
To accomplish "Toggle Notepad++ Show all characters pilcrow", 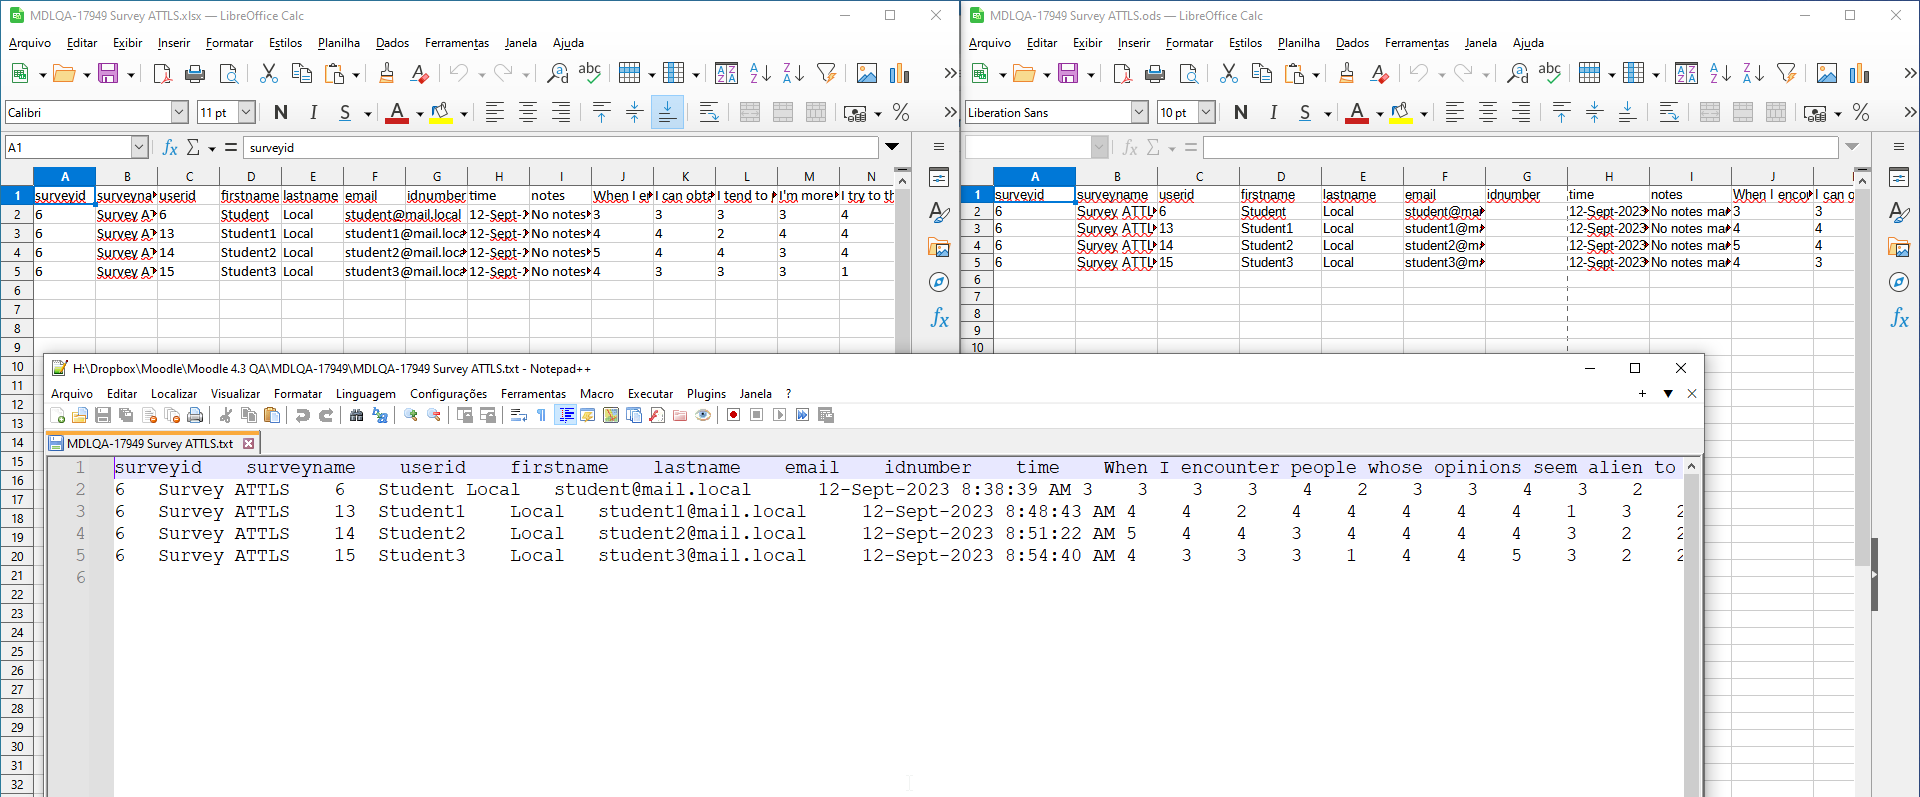I will tap(541, 415).
